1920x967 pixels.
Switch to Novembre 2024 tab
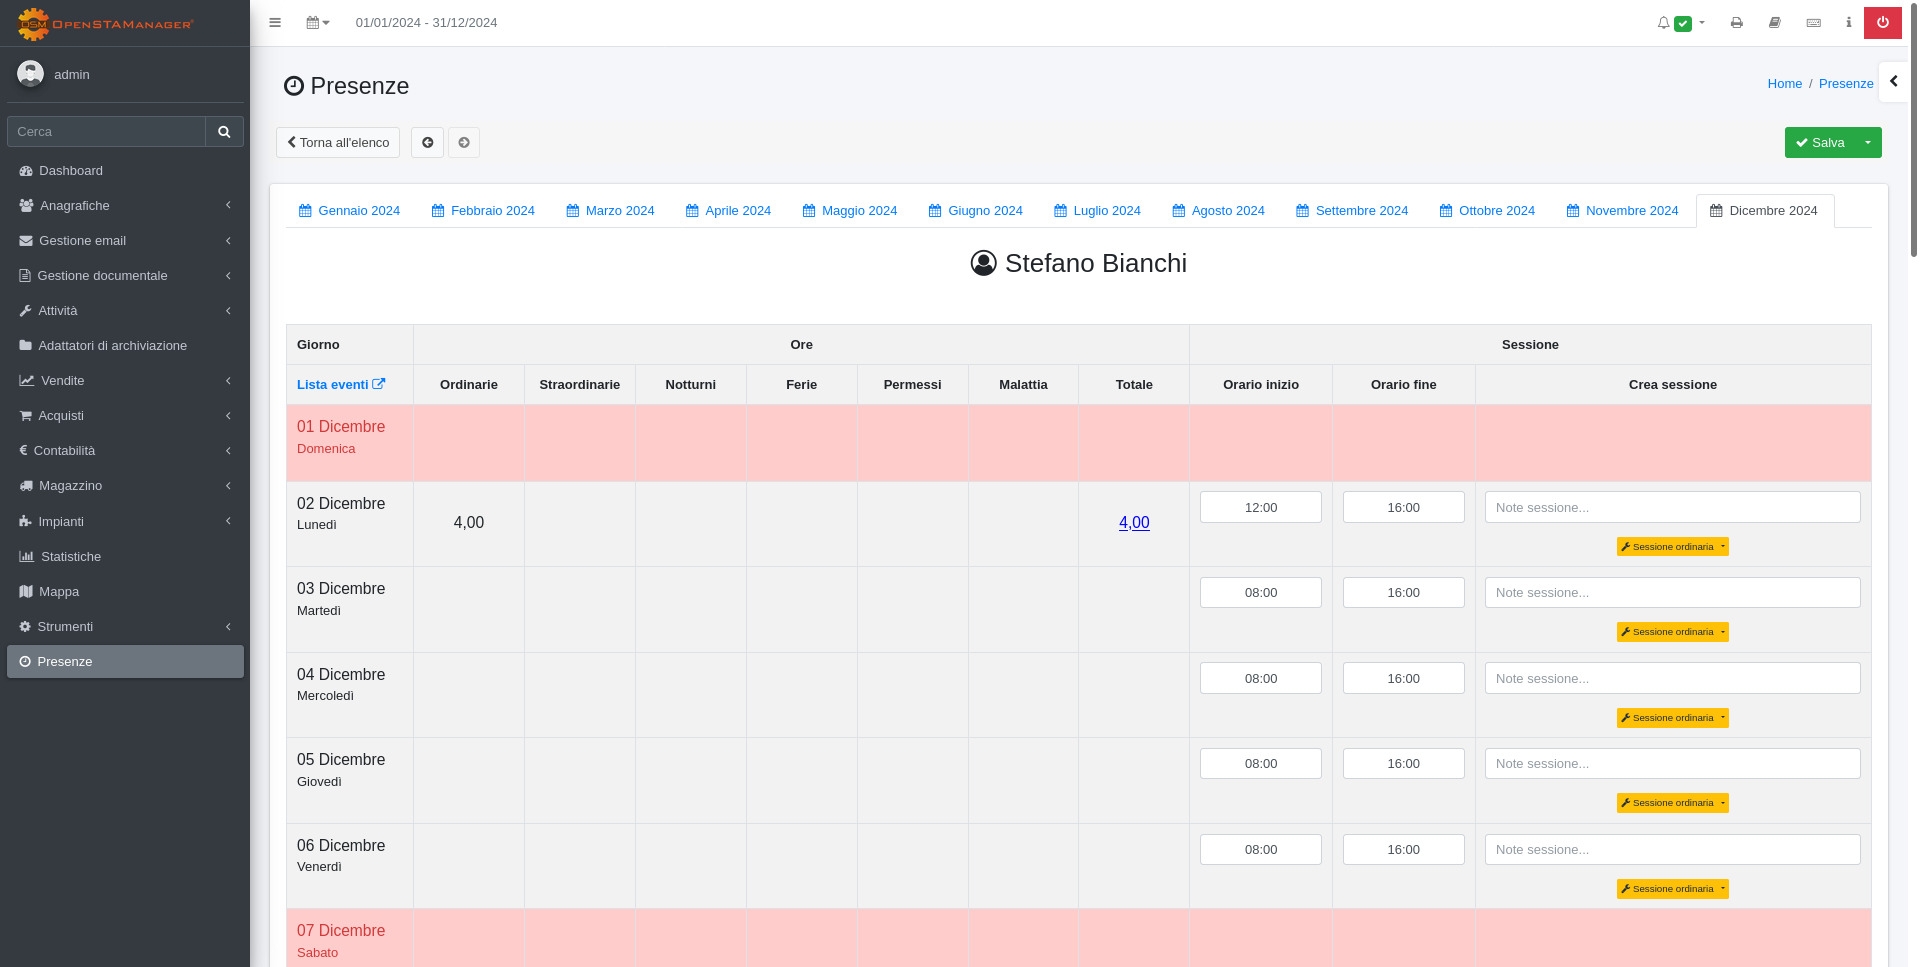pyautogui.click(x=1622, y=210)
